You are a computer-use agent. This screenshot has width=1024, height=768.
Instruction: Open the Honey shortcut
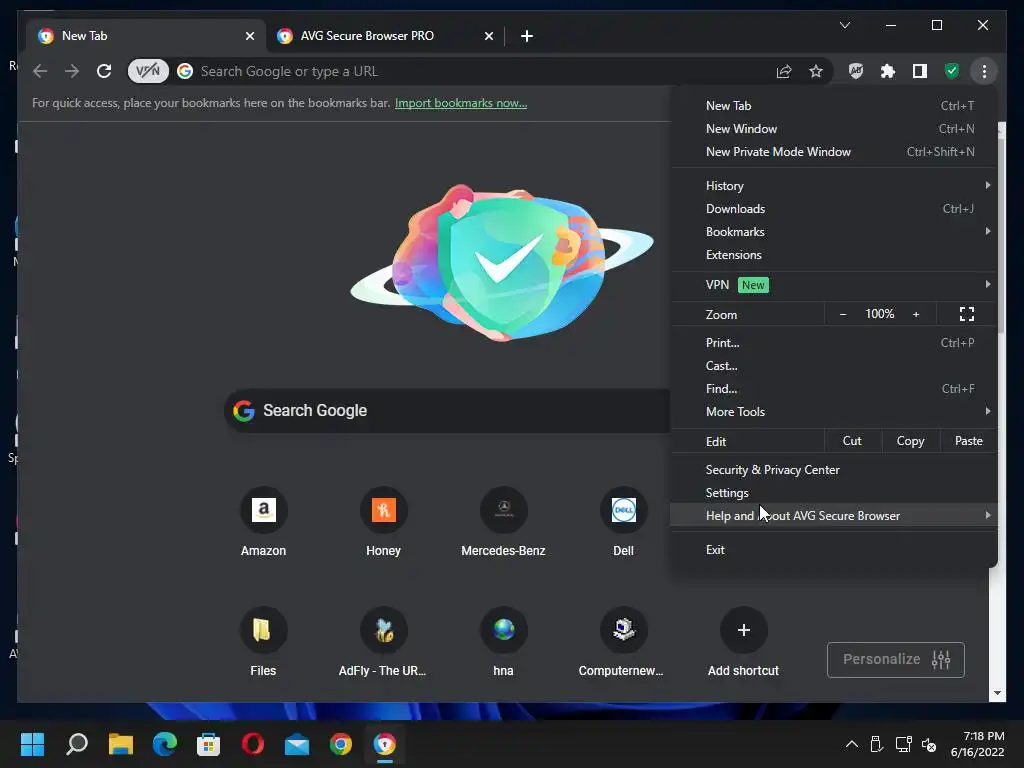(x=383, y=521)
